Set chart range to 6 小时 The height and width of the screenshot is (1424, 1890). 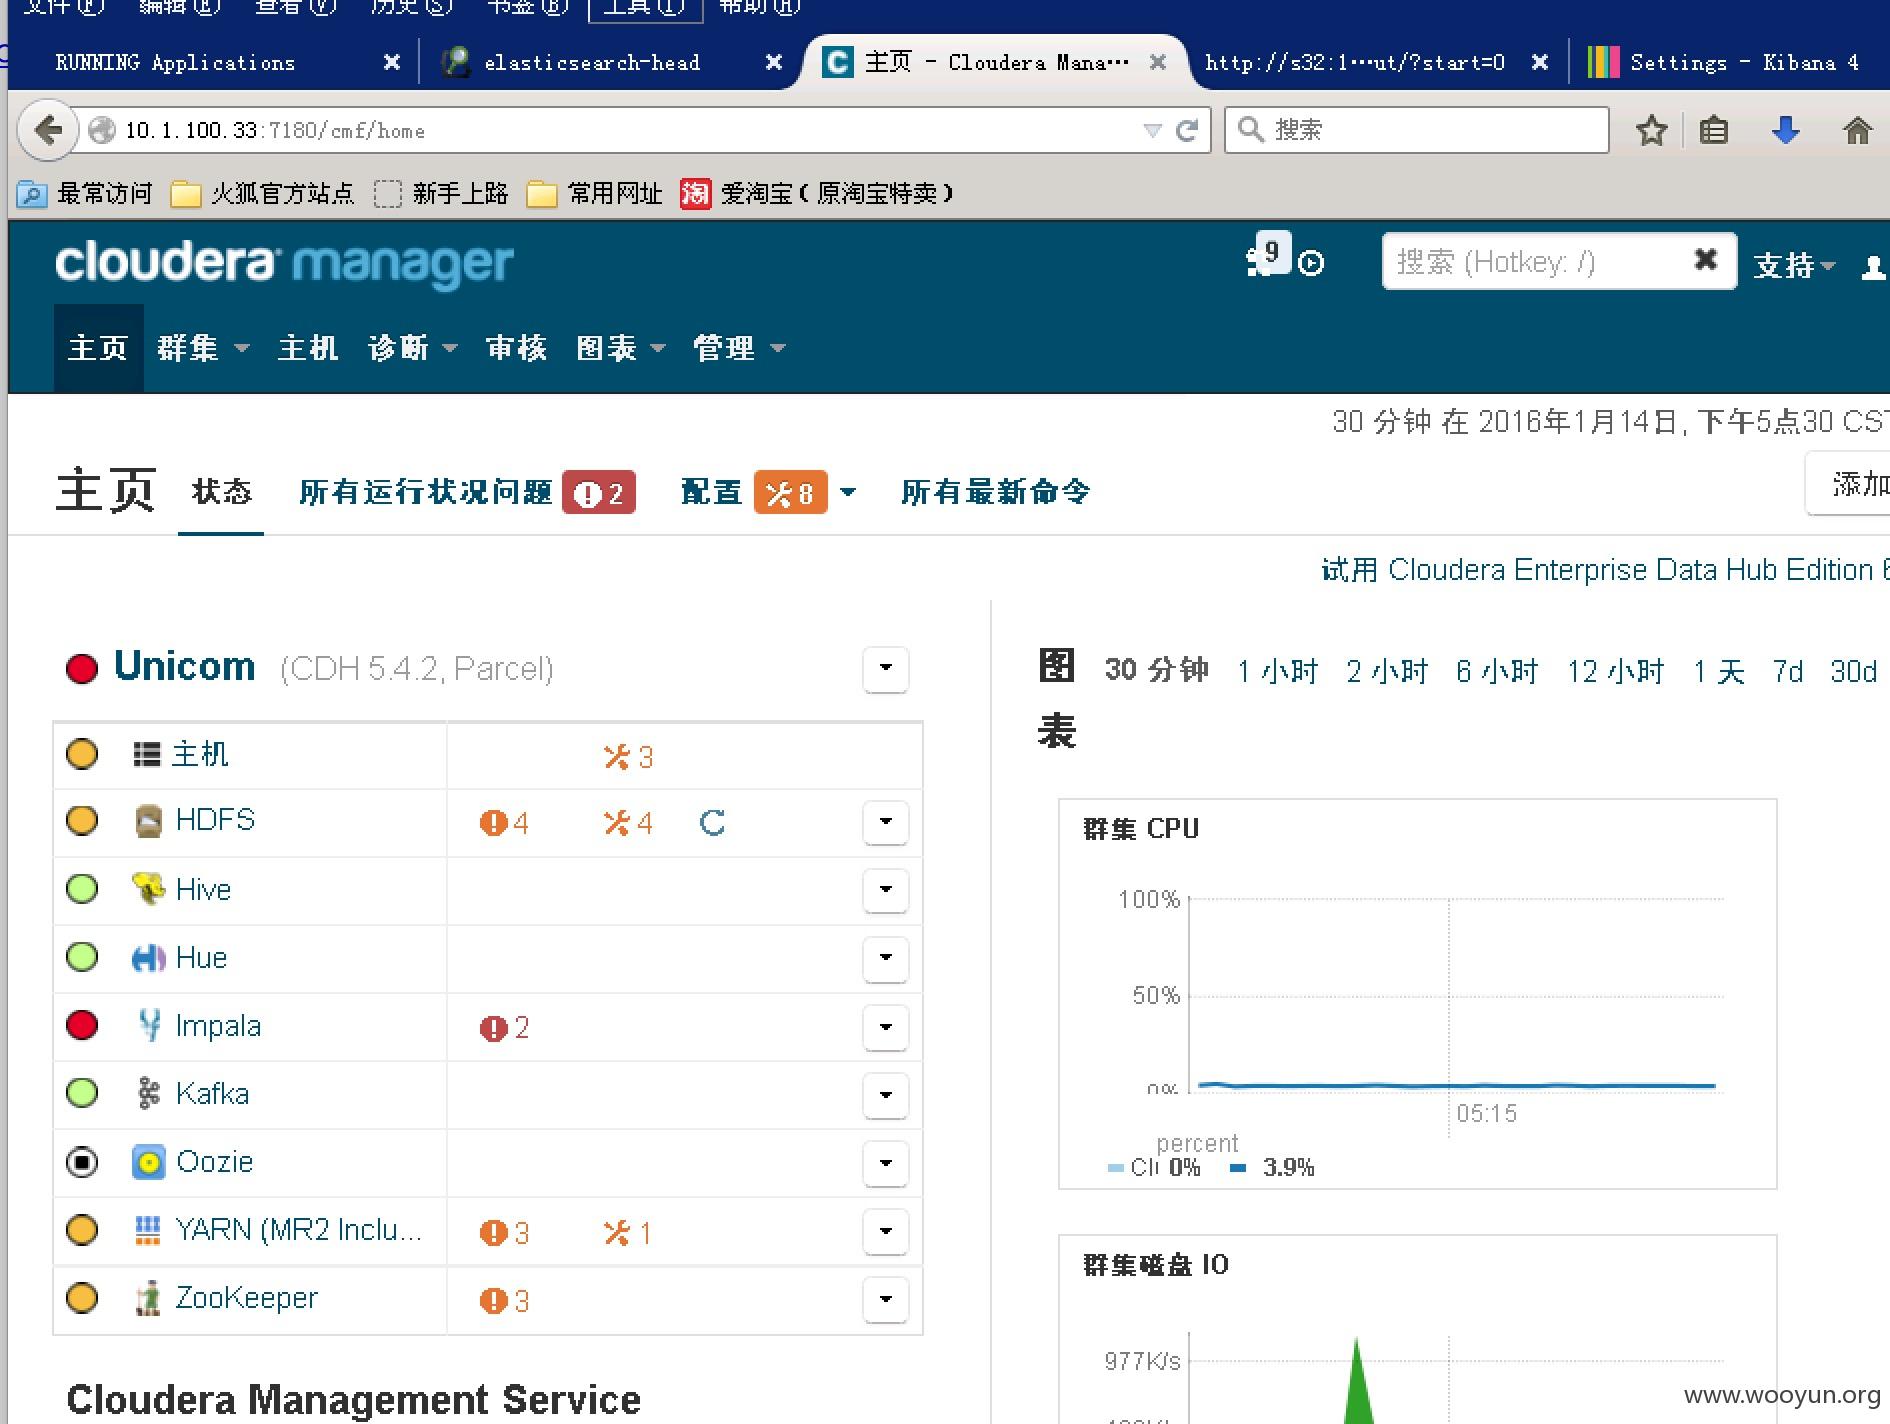[x=1497, y=671]
